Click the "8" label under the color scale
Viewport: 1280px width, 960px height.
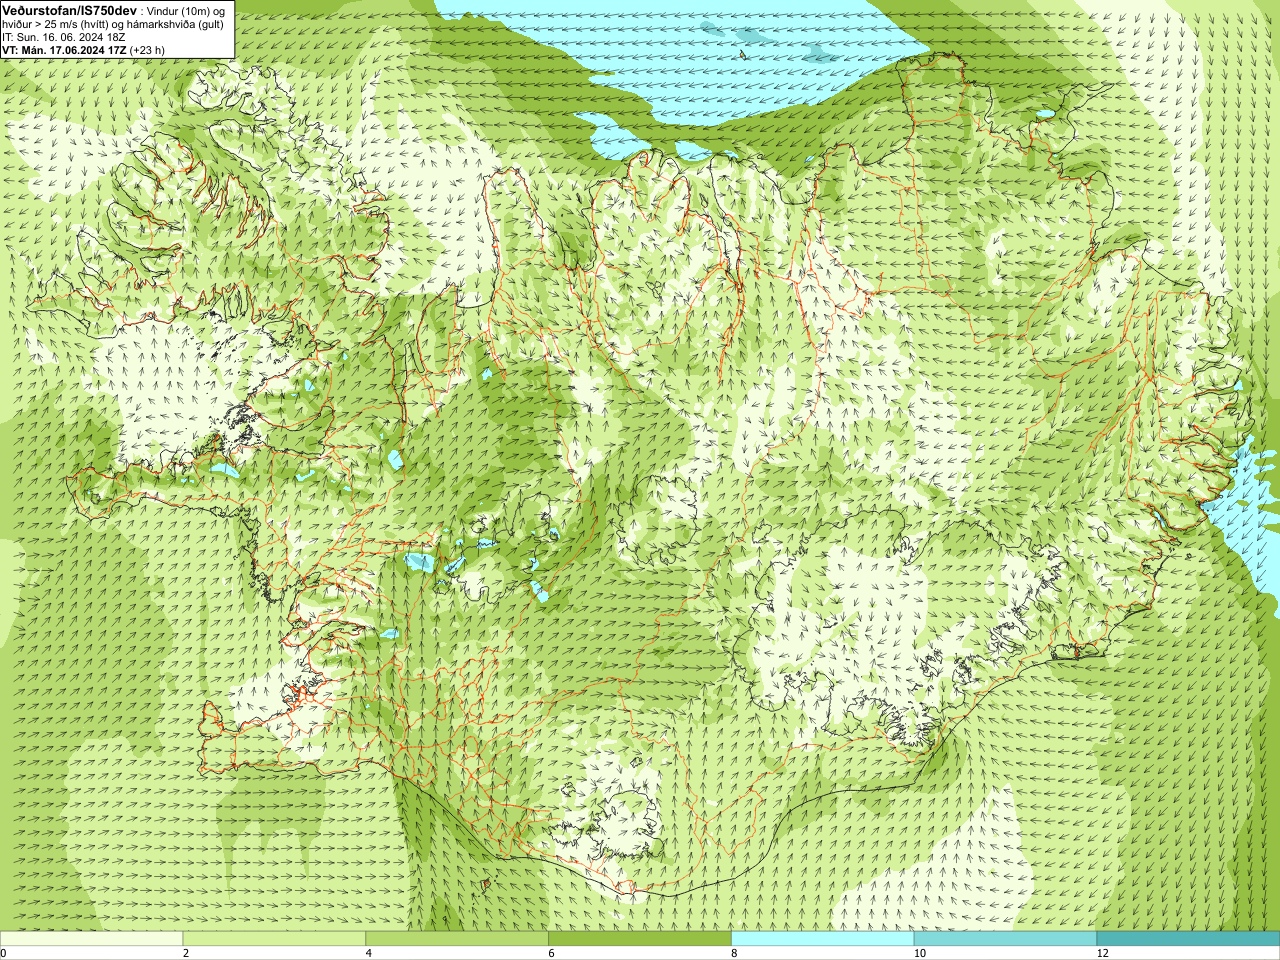click(735, 953)
